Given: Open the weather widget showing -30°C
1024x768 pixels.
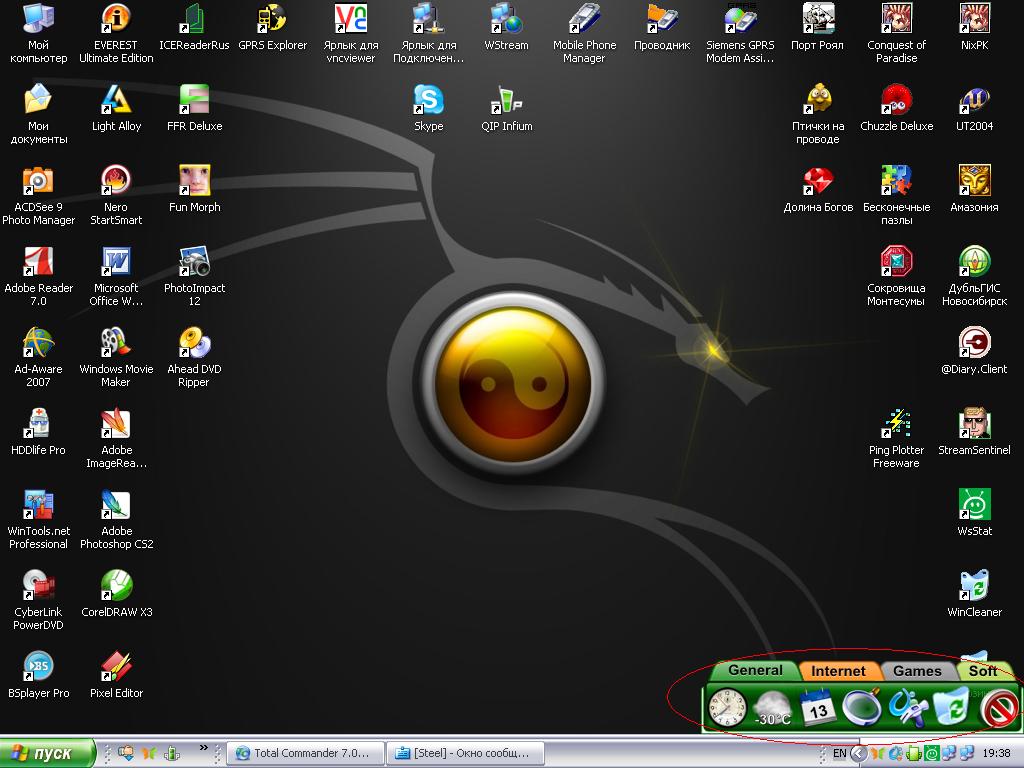Looking at the screenshot, I should point(773,708).
